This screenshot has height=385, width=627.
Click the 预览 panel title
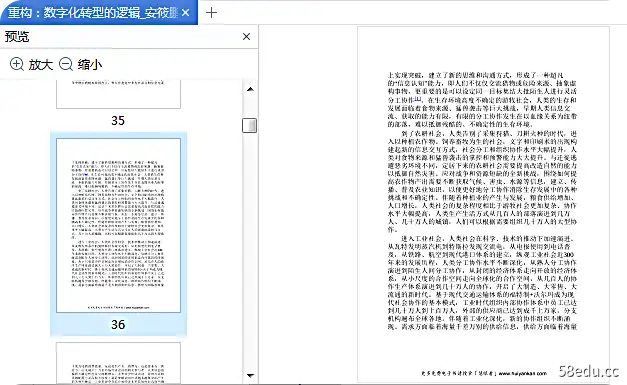(x=17, y=37)
